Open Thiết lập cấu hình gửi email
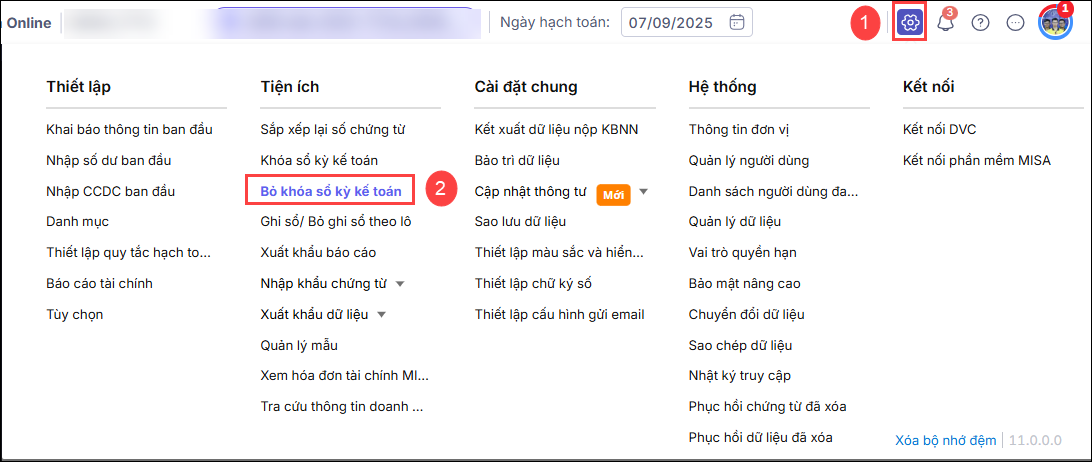Viewport: 1092px width, 462px height. [560, 314]
